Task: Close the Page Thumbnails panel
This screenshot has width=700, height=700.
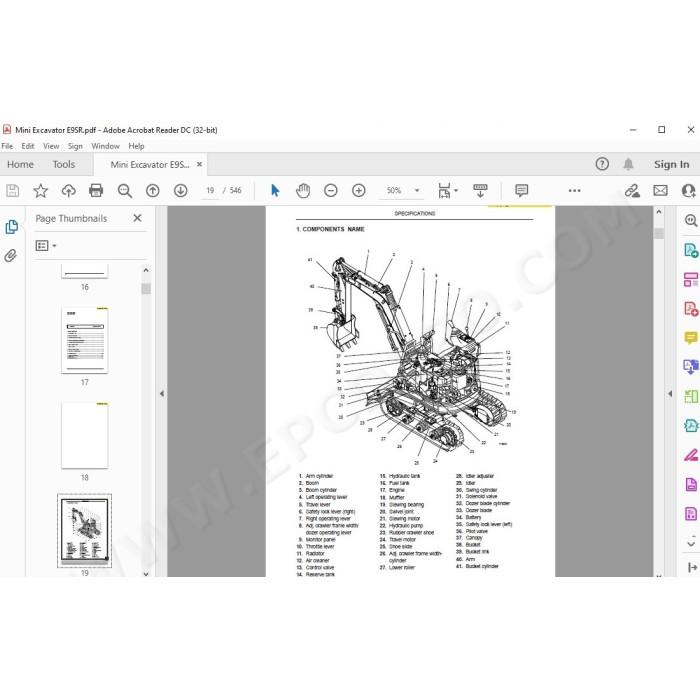Action: [138, 218]
